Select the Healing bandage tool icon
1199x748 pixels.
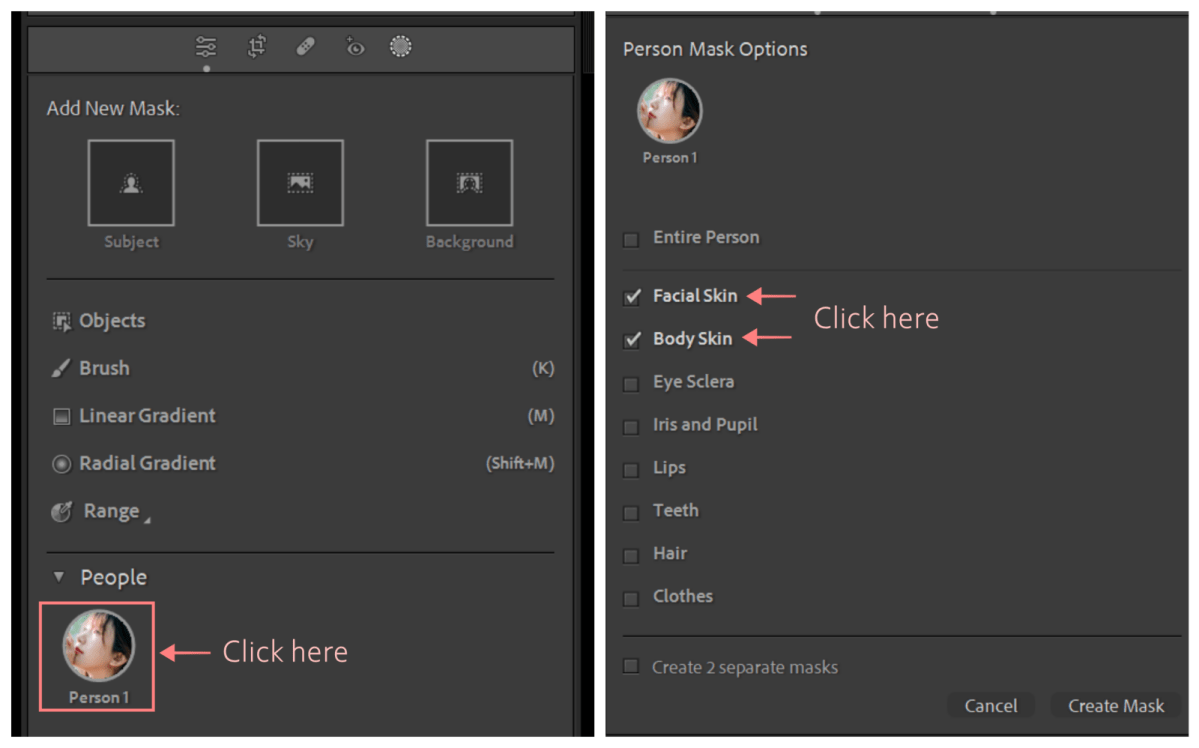(x=306, y=46)
